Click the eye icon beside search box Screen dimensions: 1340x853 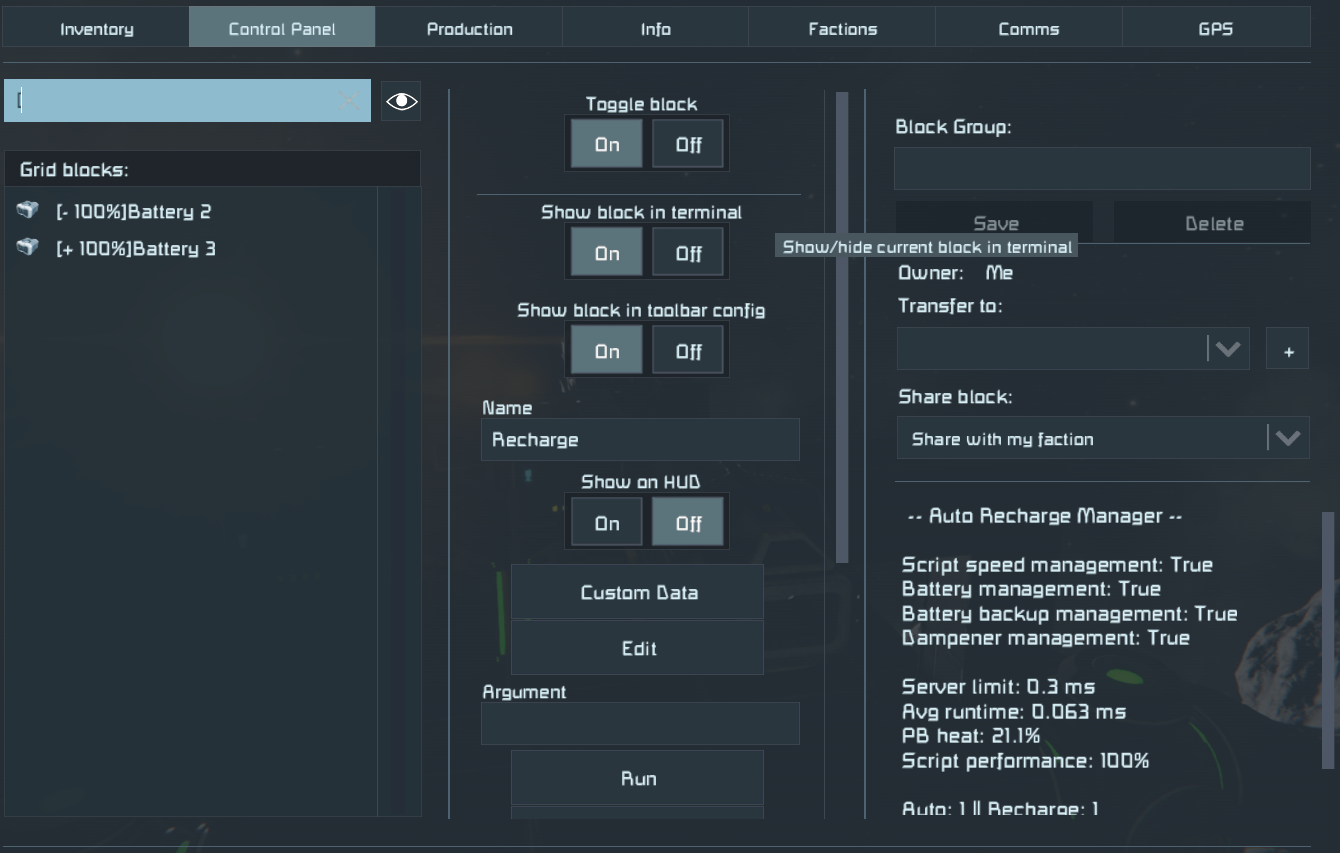(401, 101)
